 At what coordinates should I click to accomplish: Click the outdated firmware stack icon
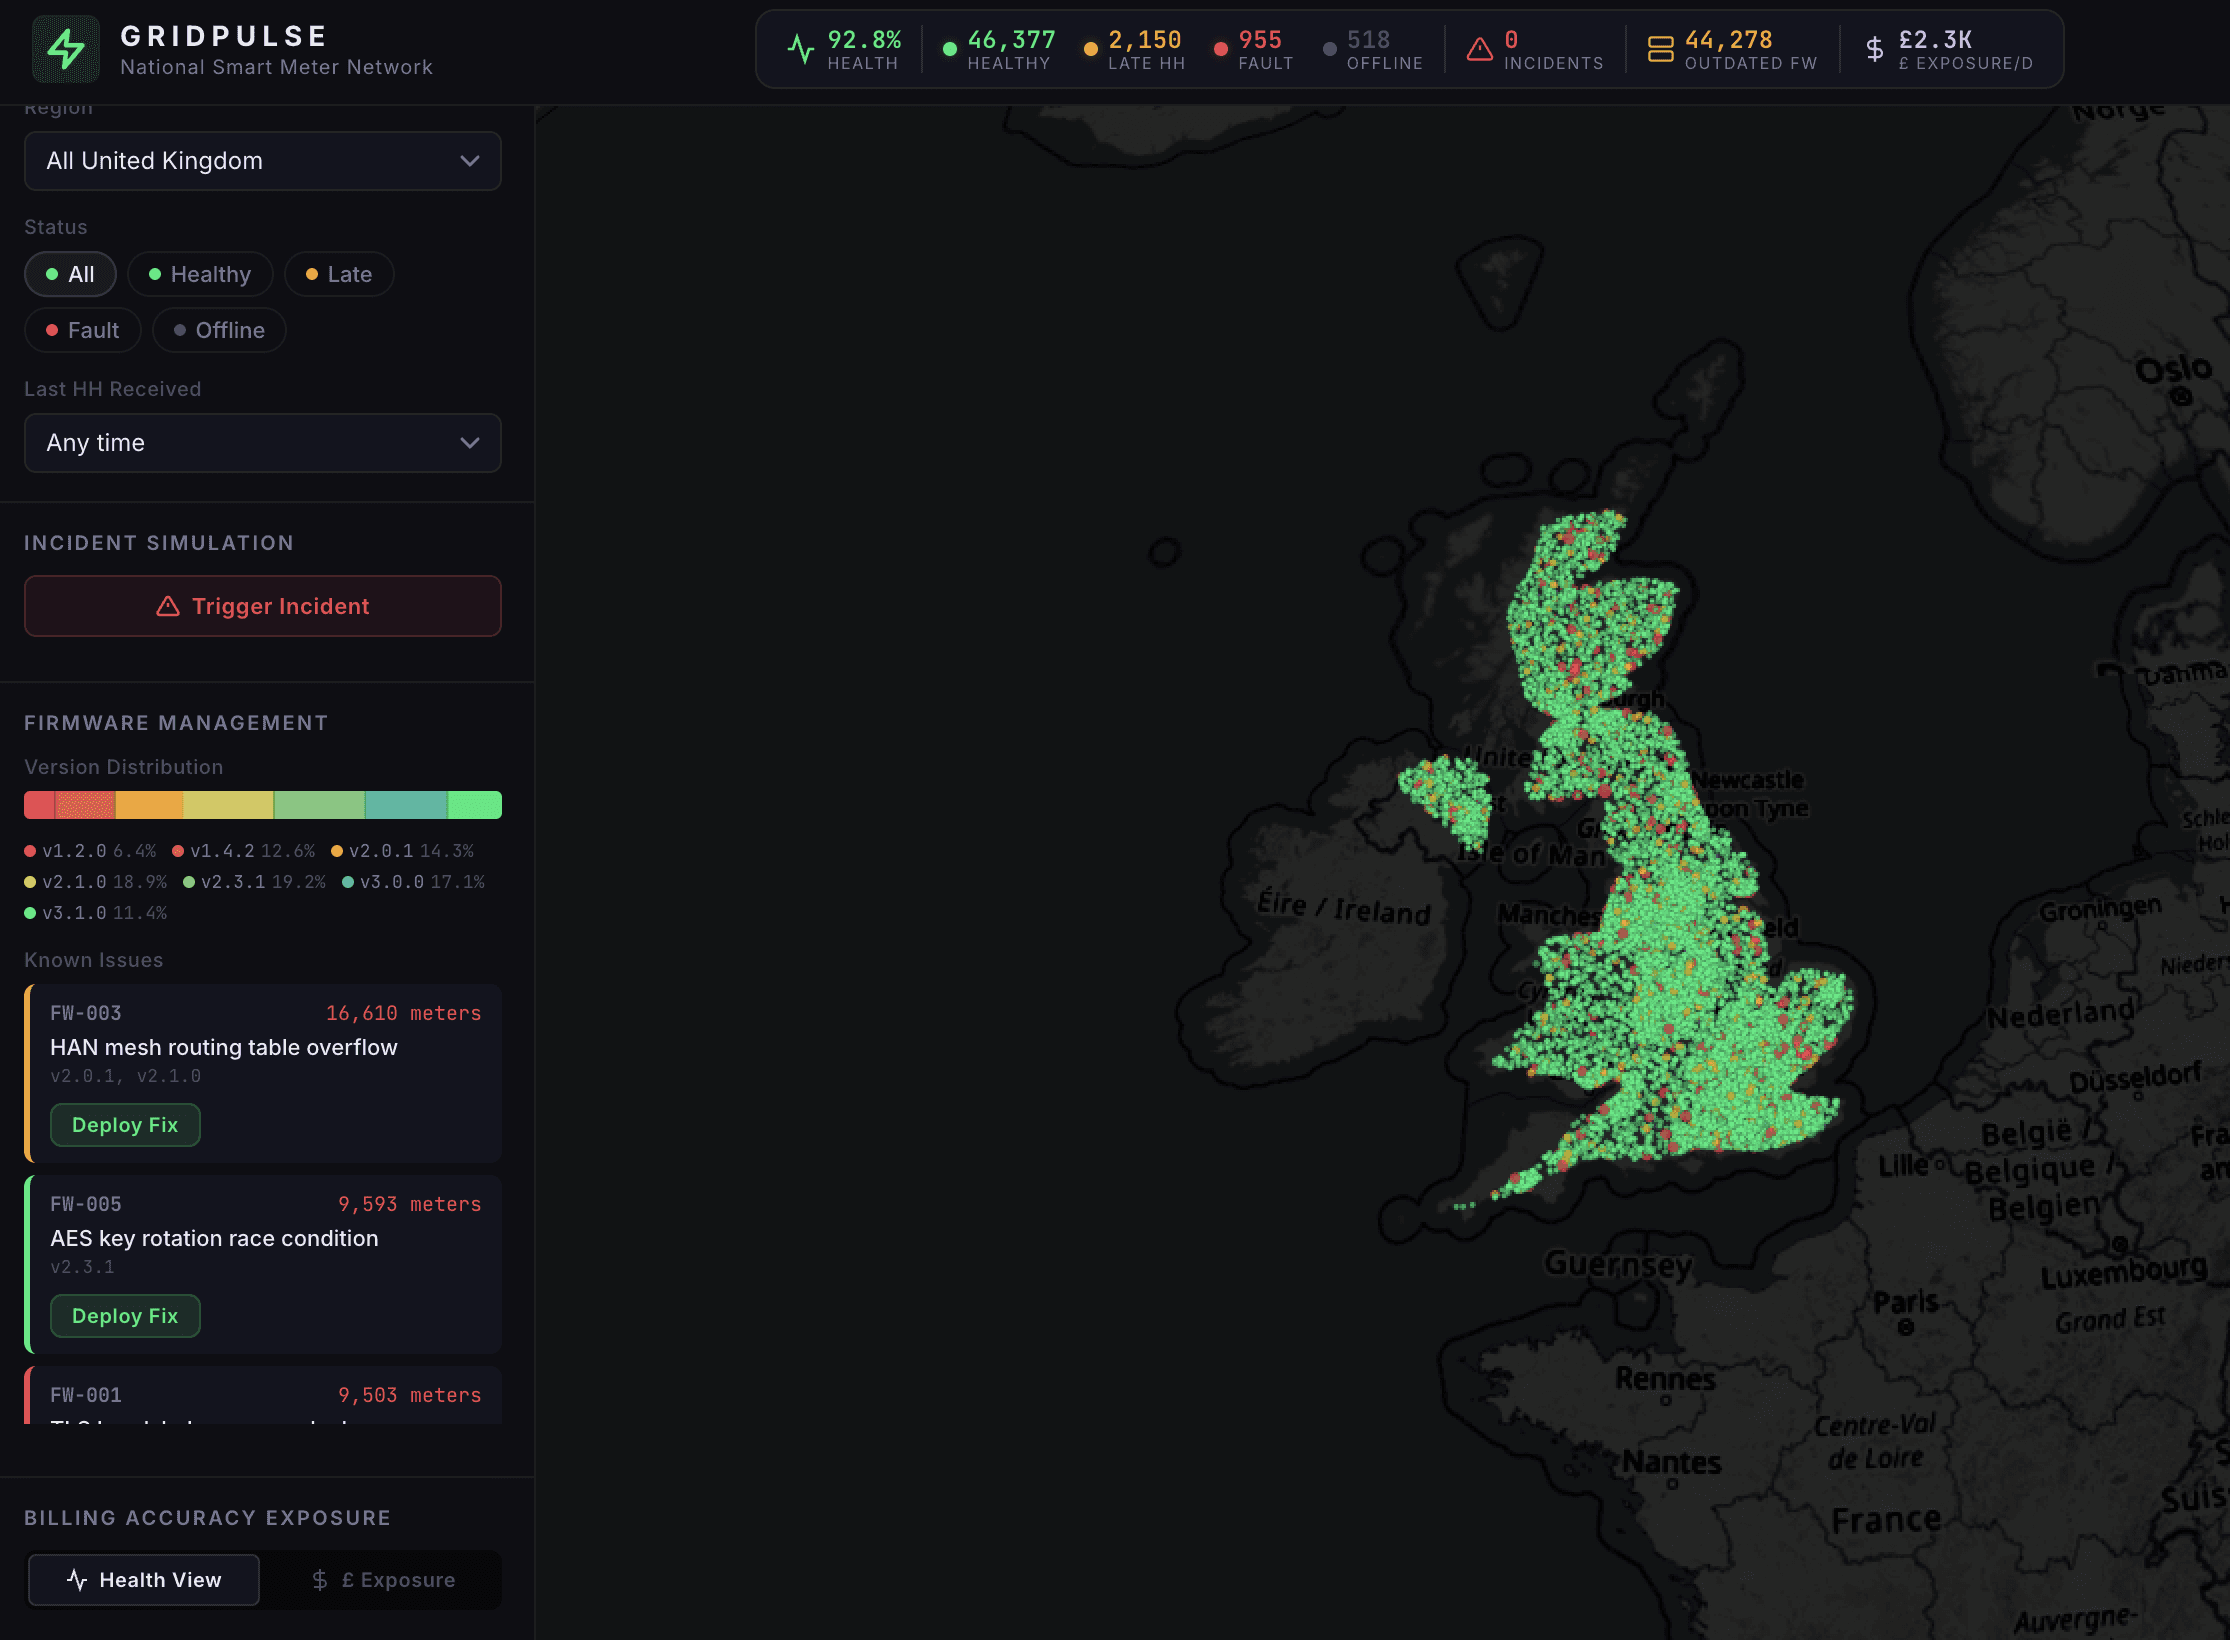[x=1660, y=49]
